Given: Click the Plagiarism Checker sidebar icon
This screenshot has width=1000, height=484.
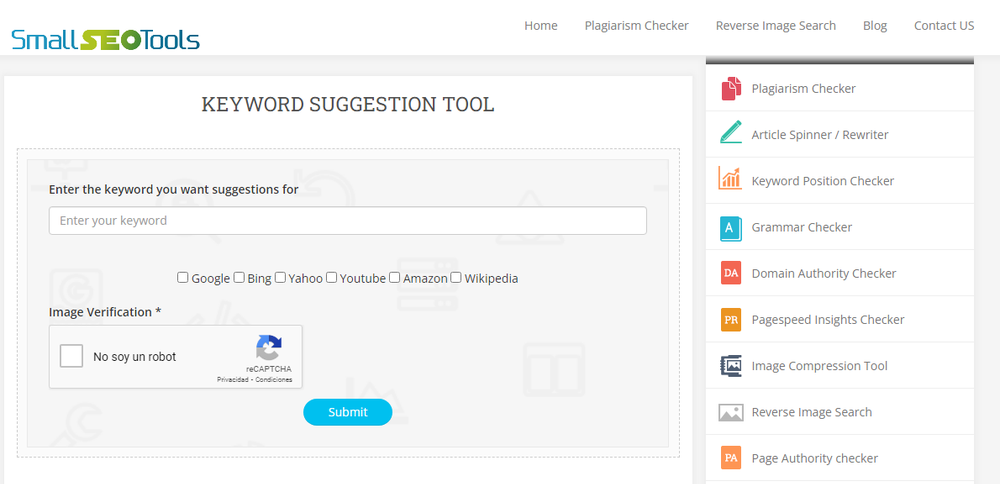Looking at the screenshot, I should (731, 88).
